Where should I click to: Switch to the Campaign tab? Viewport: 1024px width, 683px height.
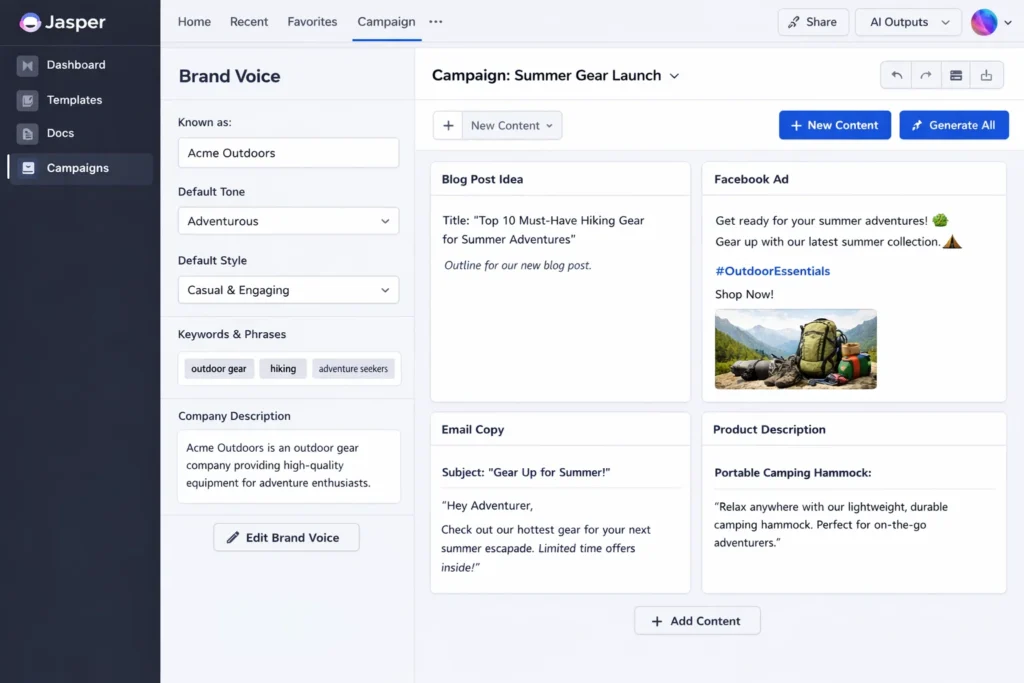click(386, 21)
